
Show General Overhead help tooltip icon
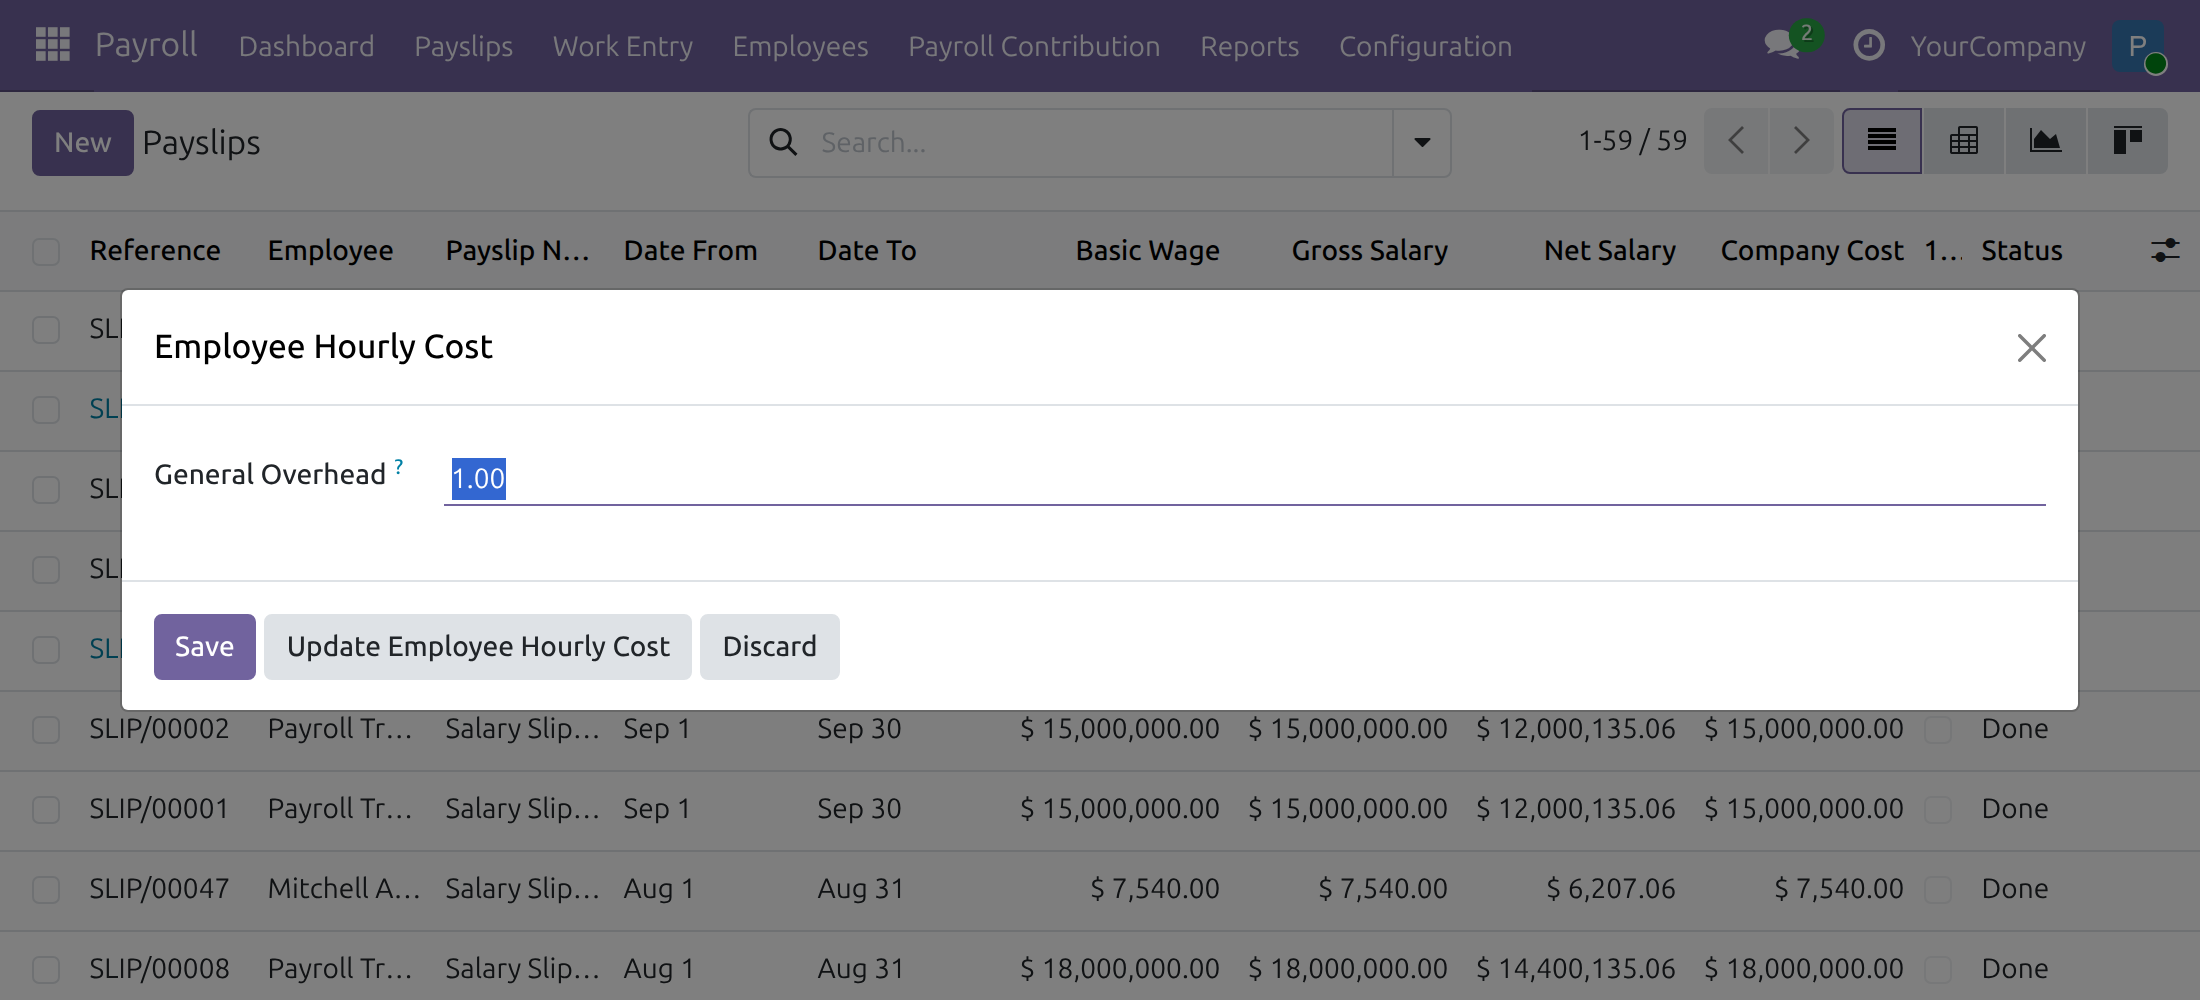tap(398, 466)
